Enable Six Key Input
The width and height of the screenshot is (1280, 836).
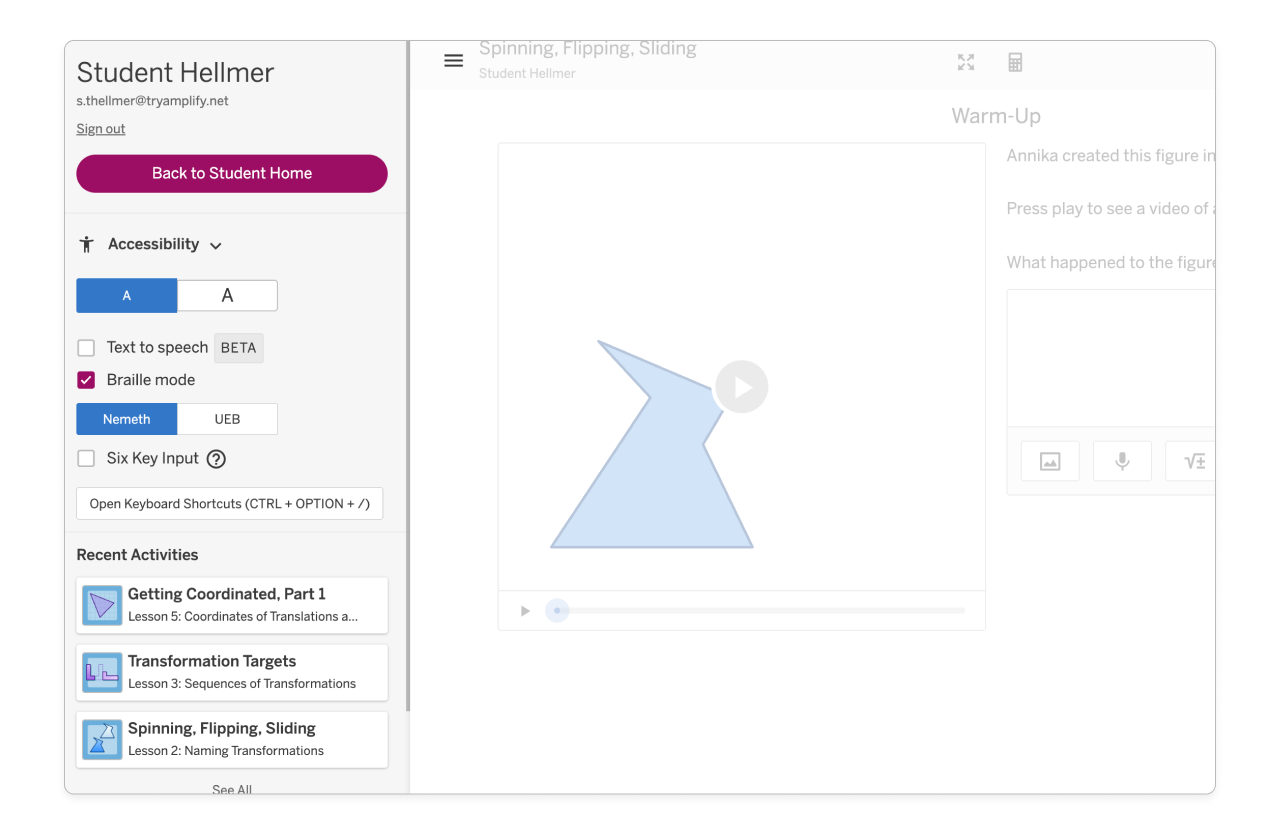pyautogui.click(x=86, y=458)
